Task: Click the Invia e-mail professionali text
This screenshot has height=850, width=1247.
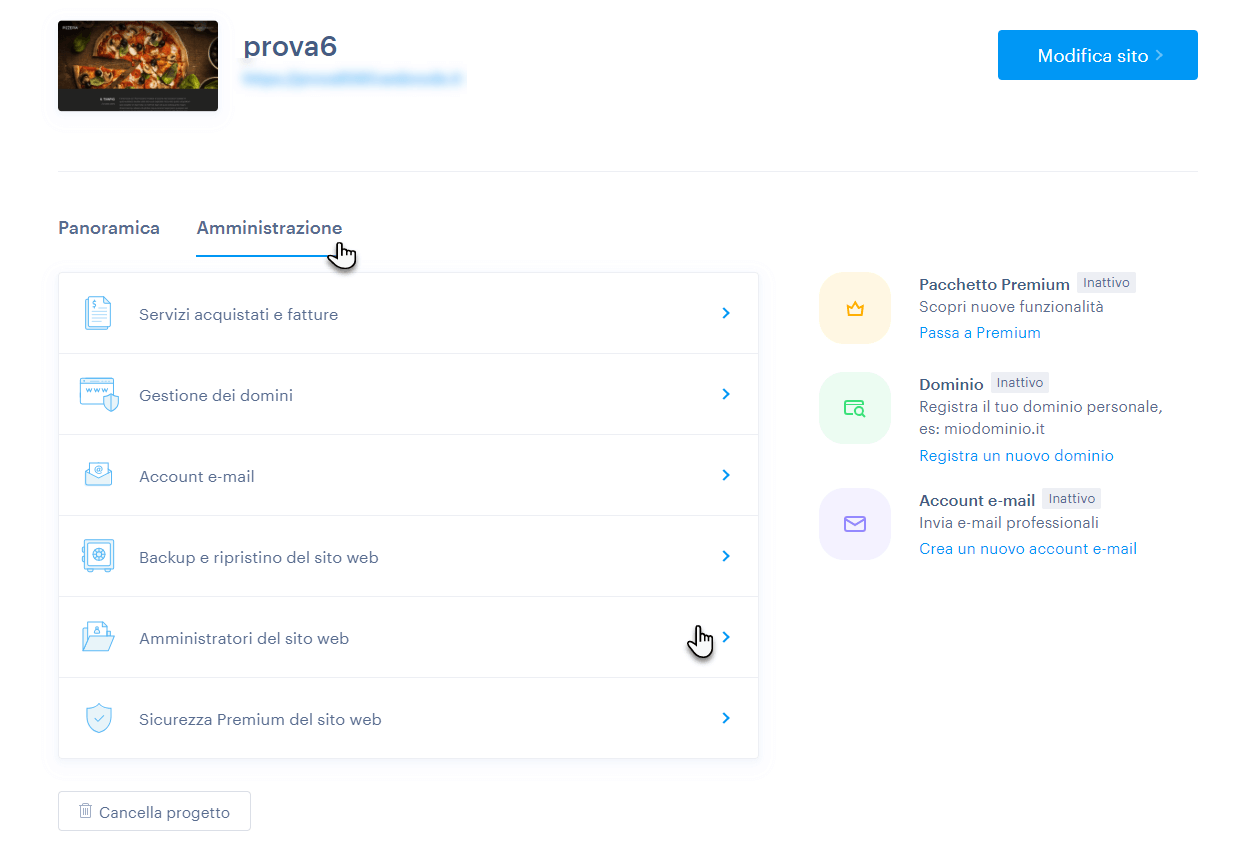Action: tap(1009, 523)
